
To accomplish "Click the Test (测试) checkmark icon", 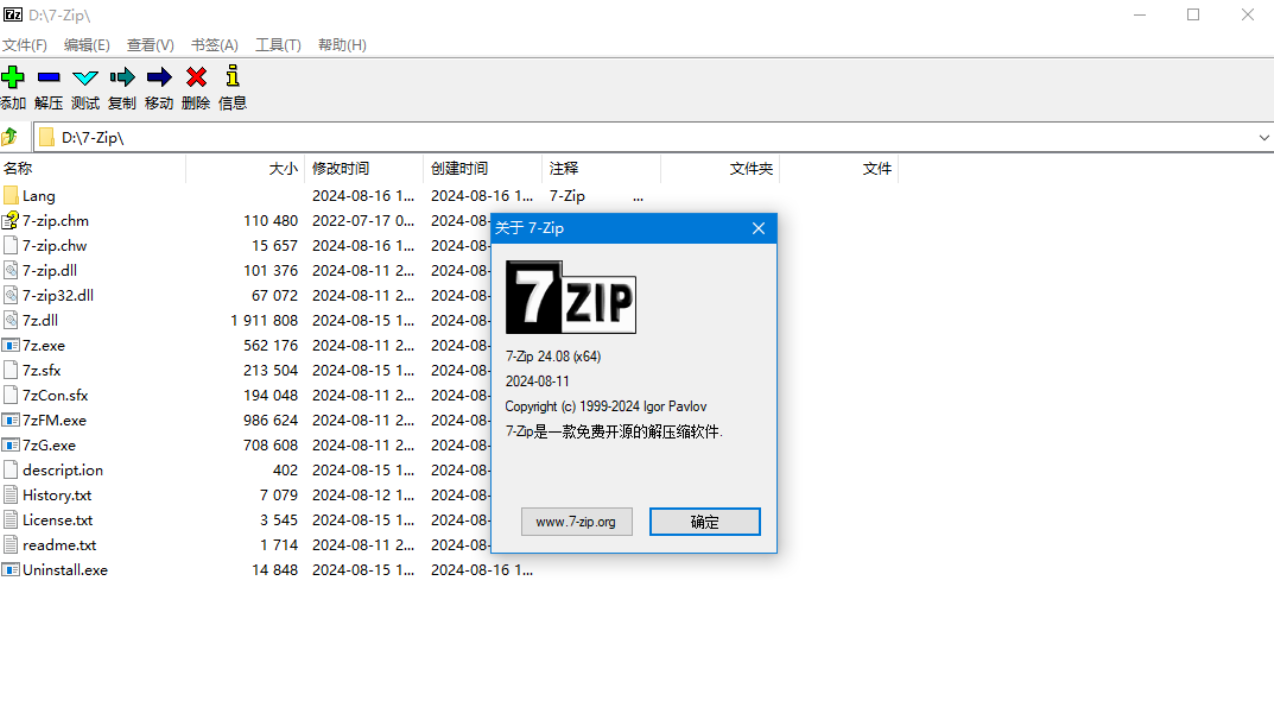I will point(85,77).
